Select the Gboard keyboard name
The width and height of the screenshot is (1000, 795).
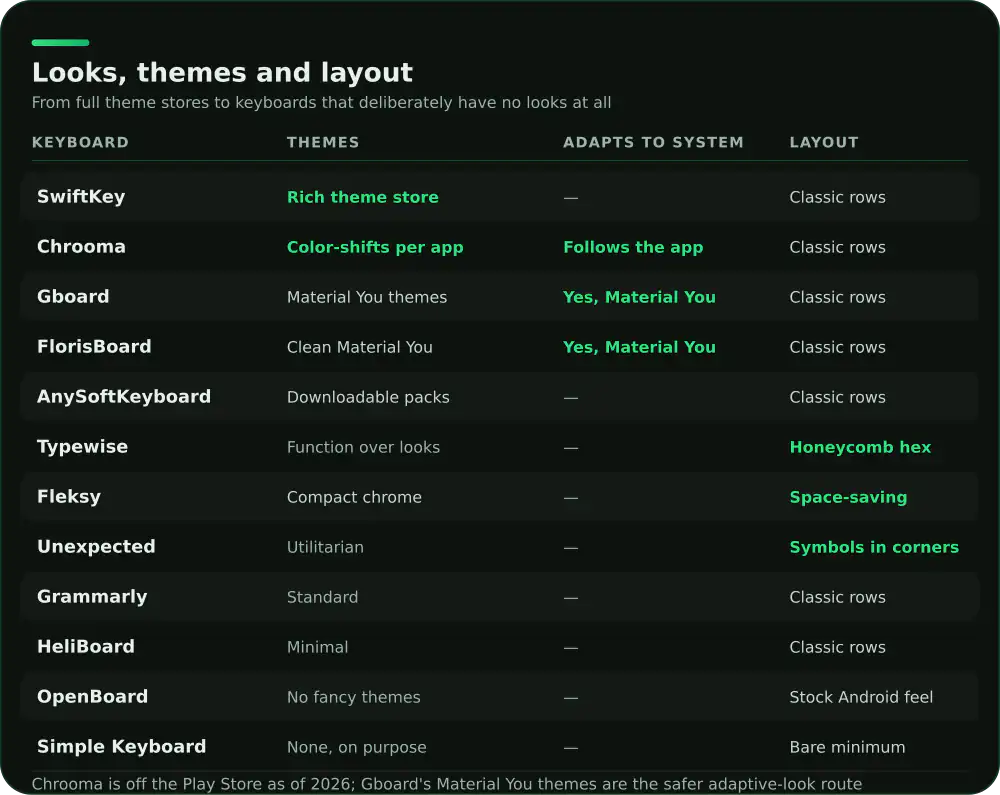coord(73,296)
